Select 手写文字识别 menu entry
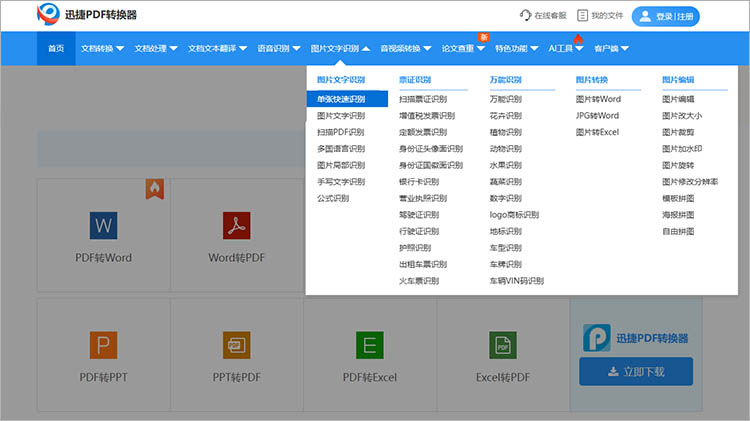The image size is (750, 421). pos(341,182)
